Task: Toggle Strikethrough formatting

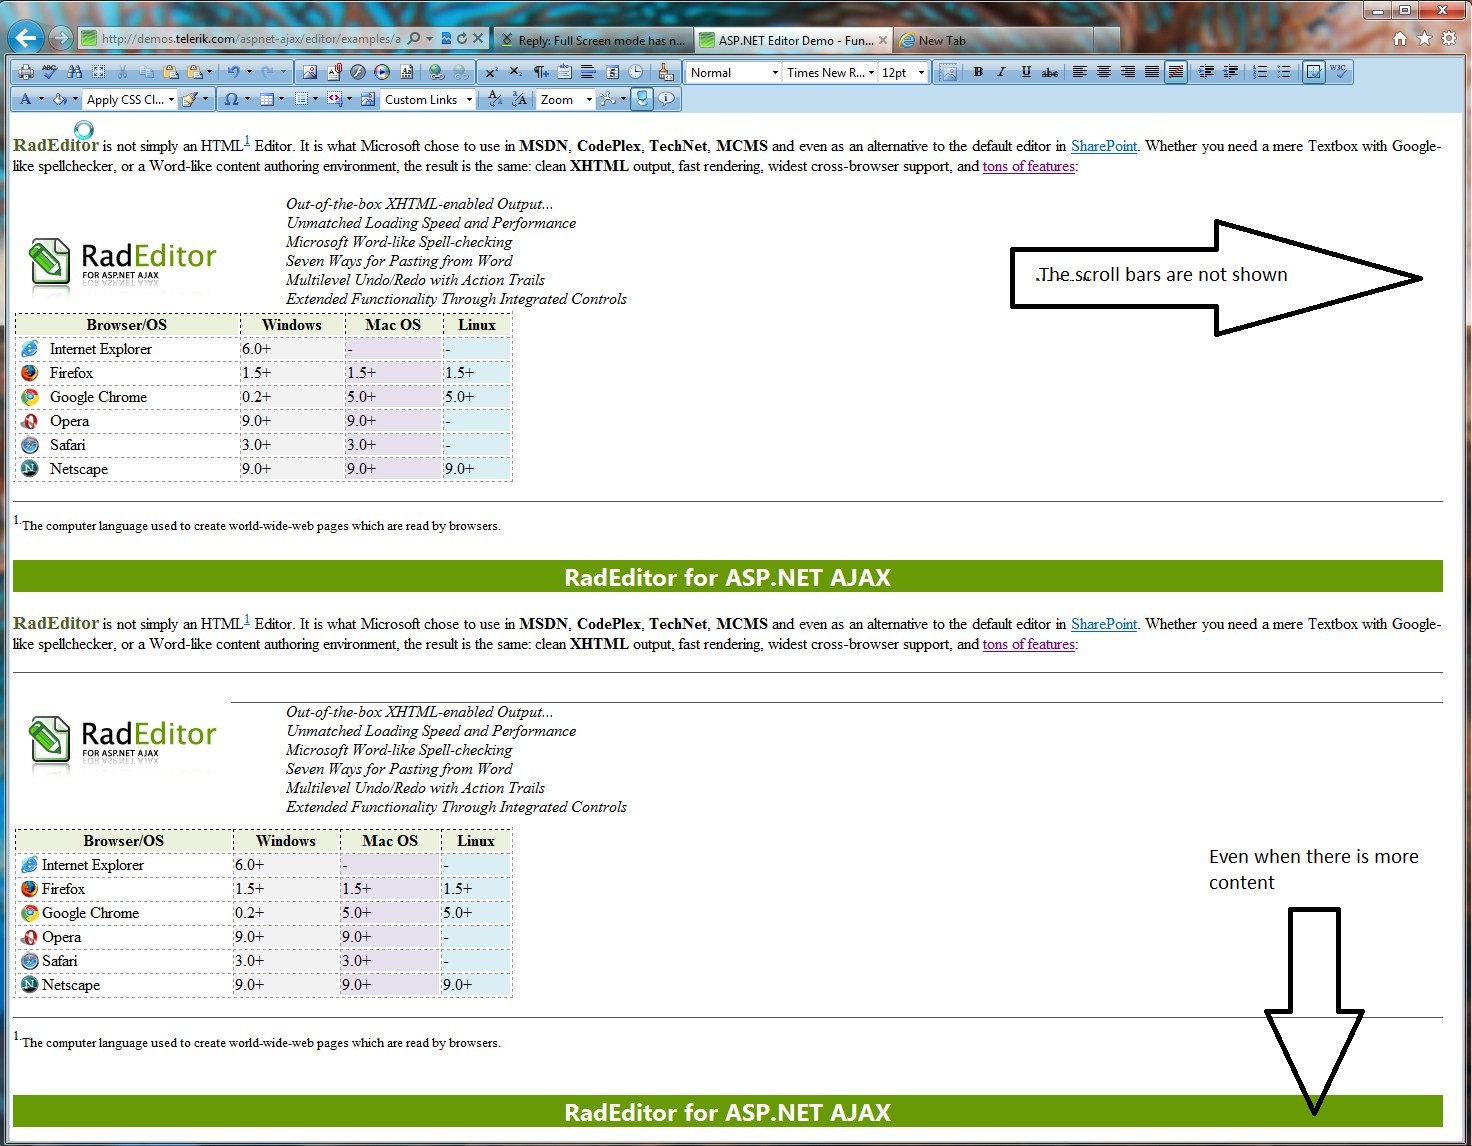Action: tap(1049, 72)
